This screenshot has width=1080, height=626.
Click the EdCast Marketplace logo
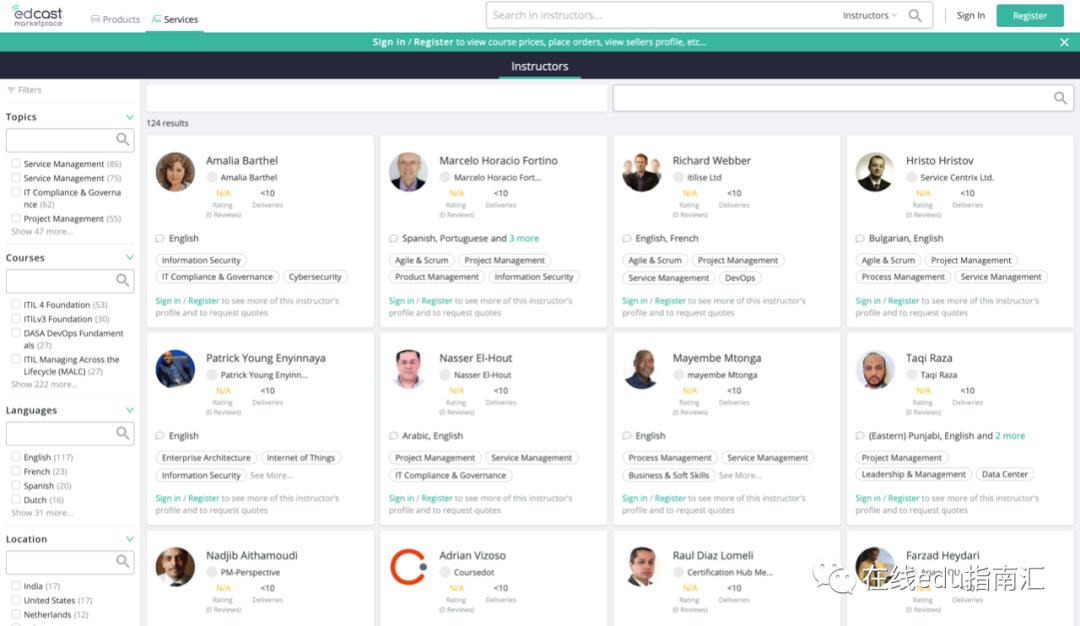[x=37, y=16]
